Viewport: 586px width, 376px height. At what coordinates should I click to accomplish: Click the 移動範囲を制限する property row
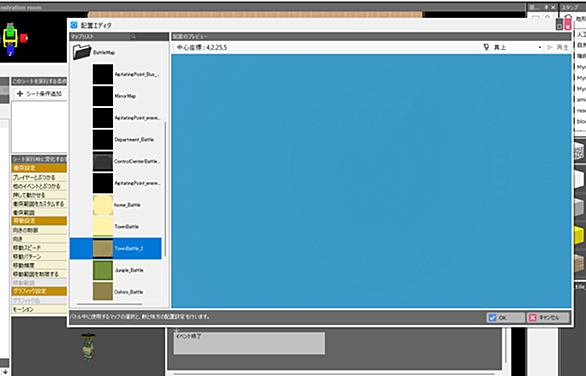tap(39, 274)
